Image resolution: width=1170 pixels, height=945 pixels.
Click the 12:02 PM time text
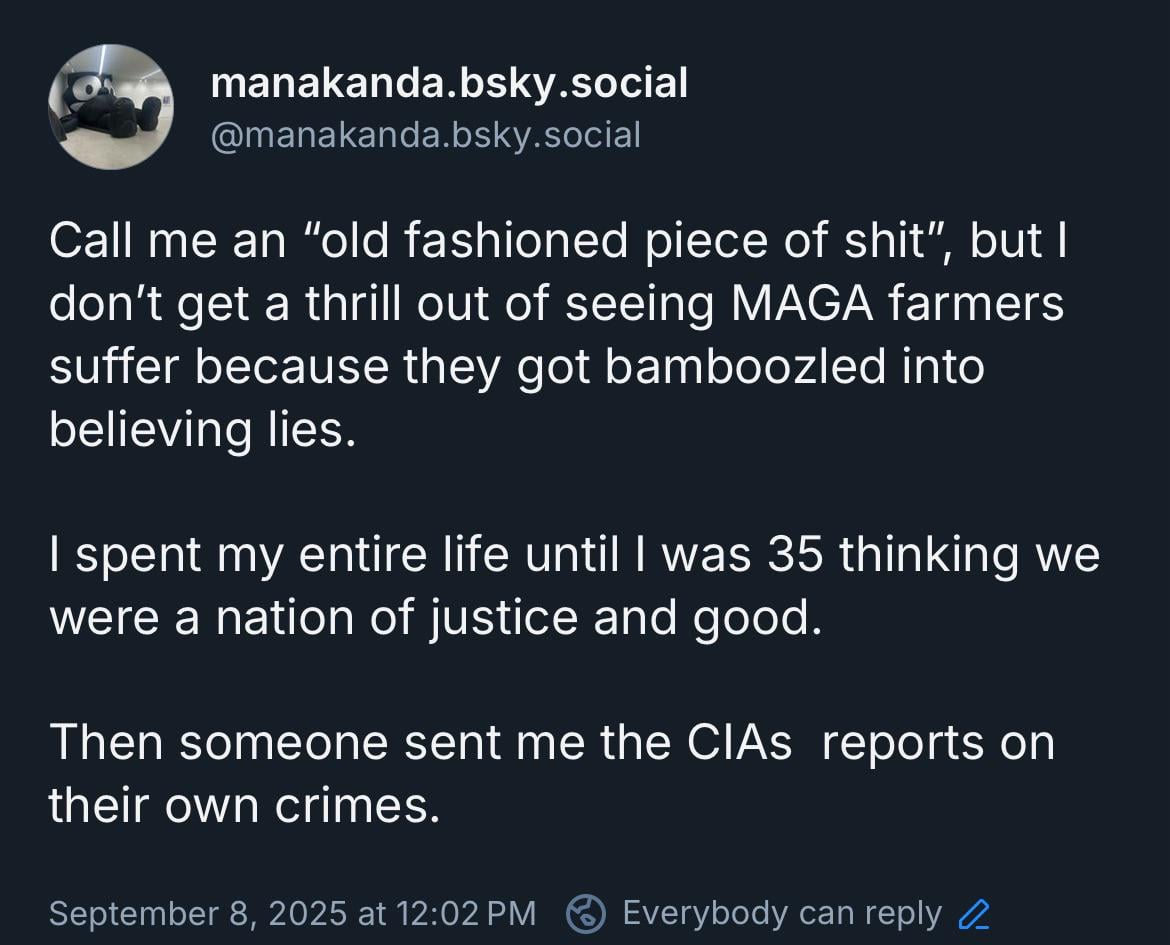pyautogui.click(x=466, y=914)
